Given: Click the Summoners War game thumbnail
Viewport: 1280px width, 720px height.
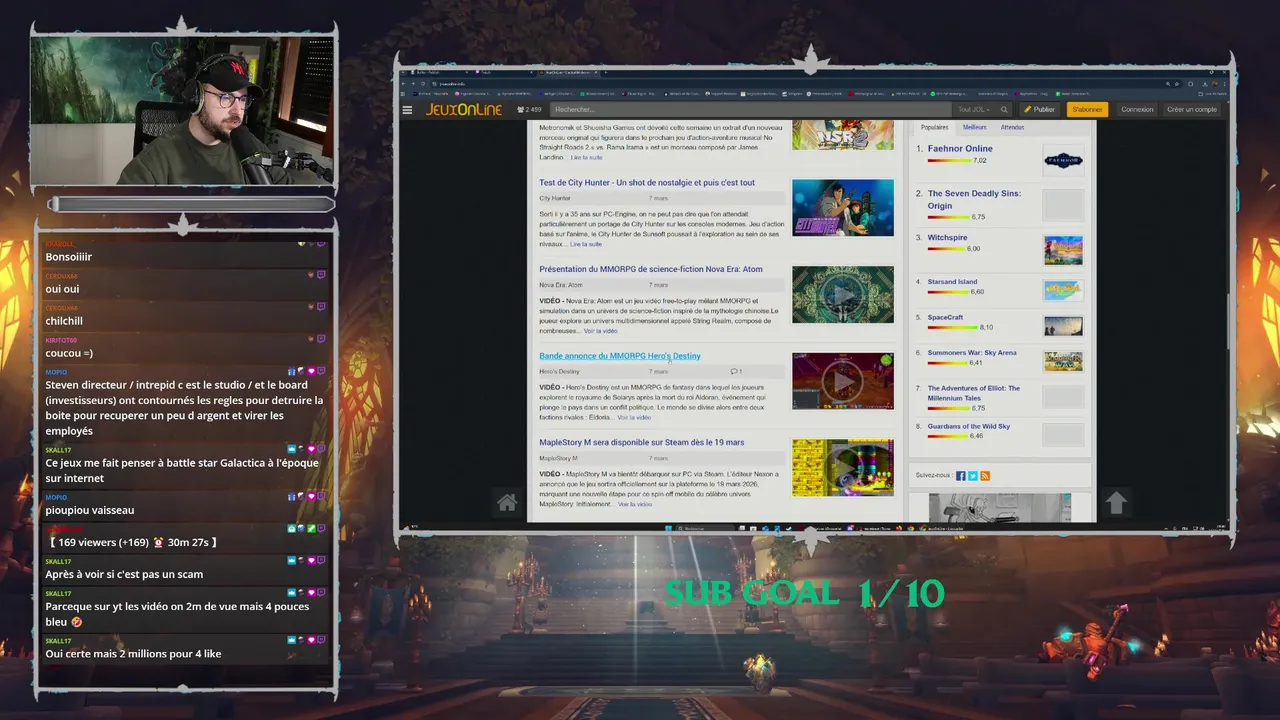Looking at the screenshot, I should pyautogui.click(x=1063, y=361).
